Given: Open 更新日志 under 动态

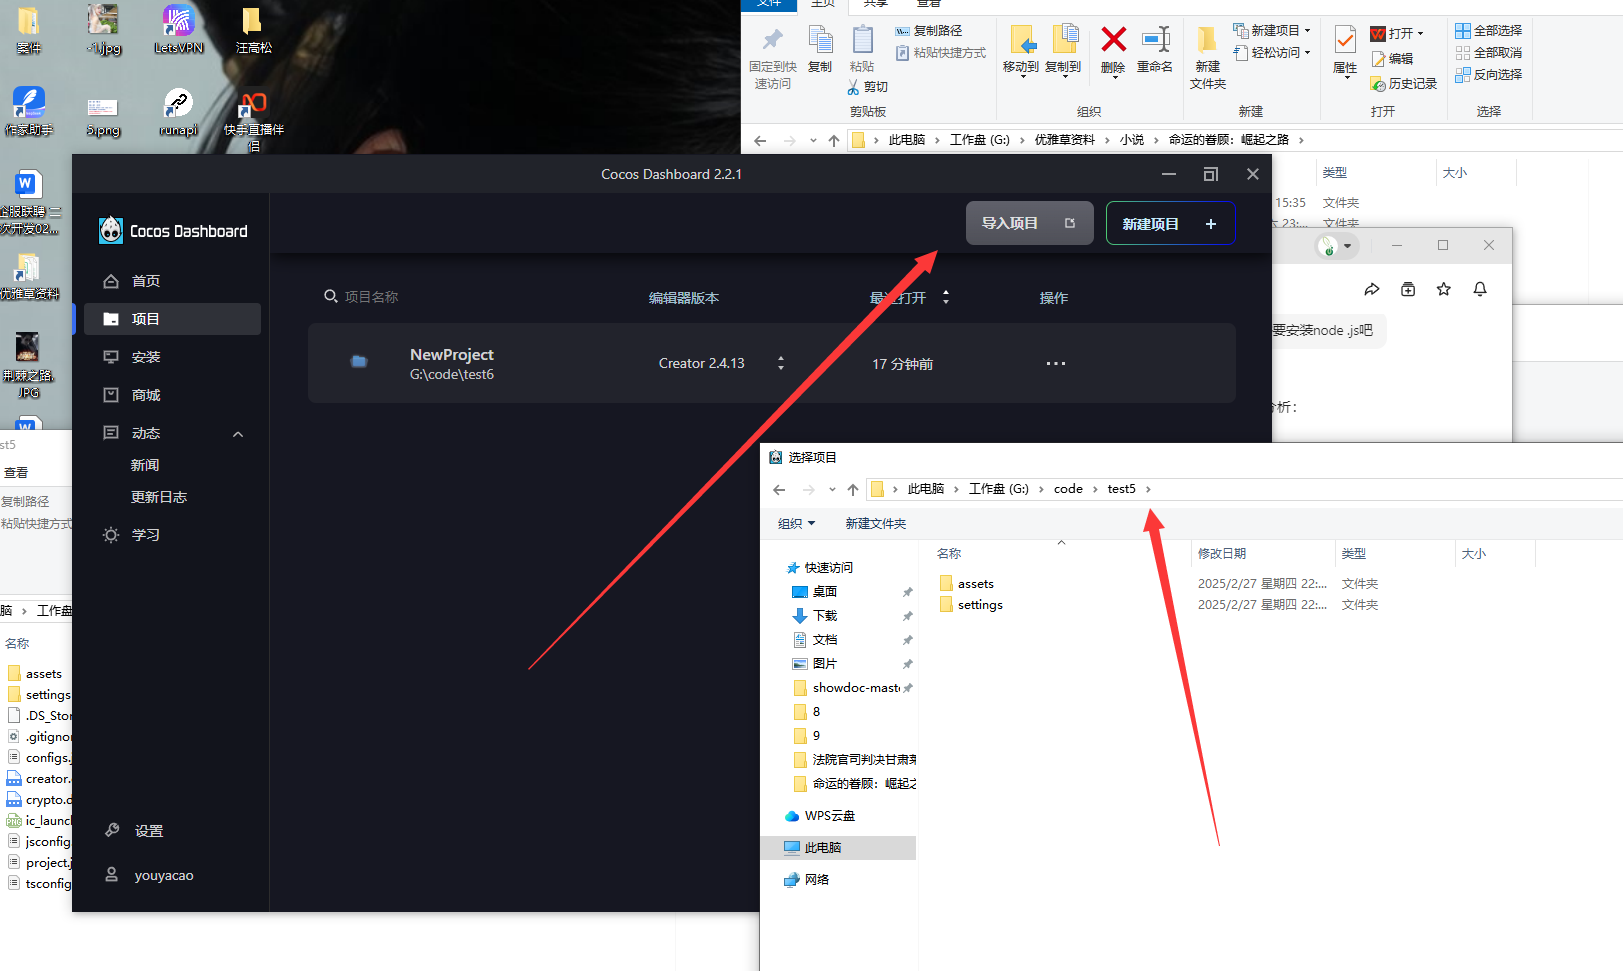Looking at the screenshot, I should click(159, 497).
